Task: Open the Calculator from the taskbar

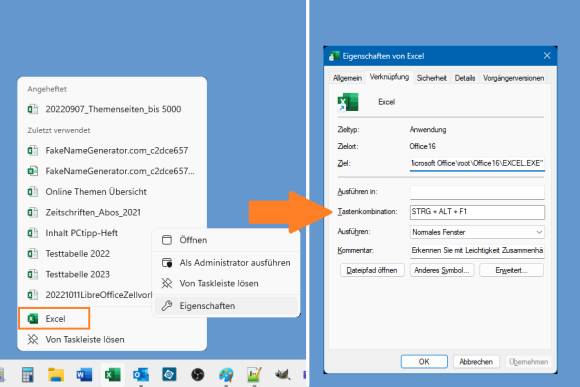Action: click(28, 374)
